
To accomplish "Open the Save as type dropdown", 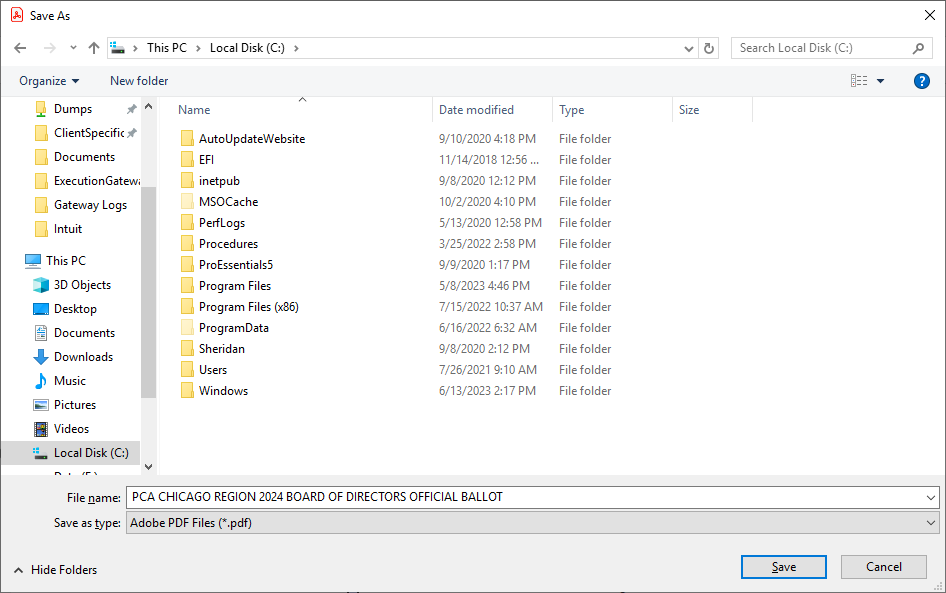I will 533,523.
